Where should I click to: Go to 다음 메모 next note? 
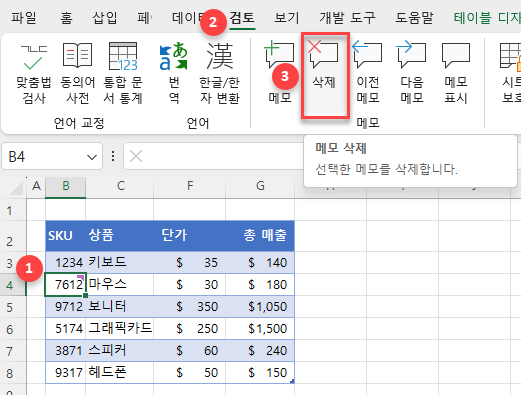tap(412, 74)
